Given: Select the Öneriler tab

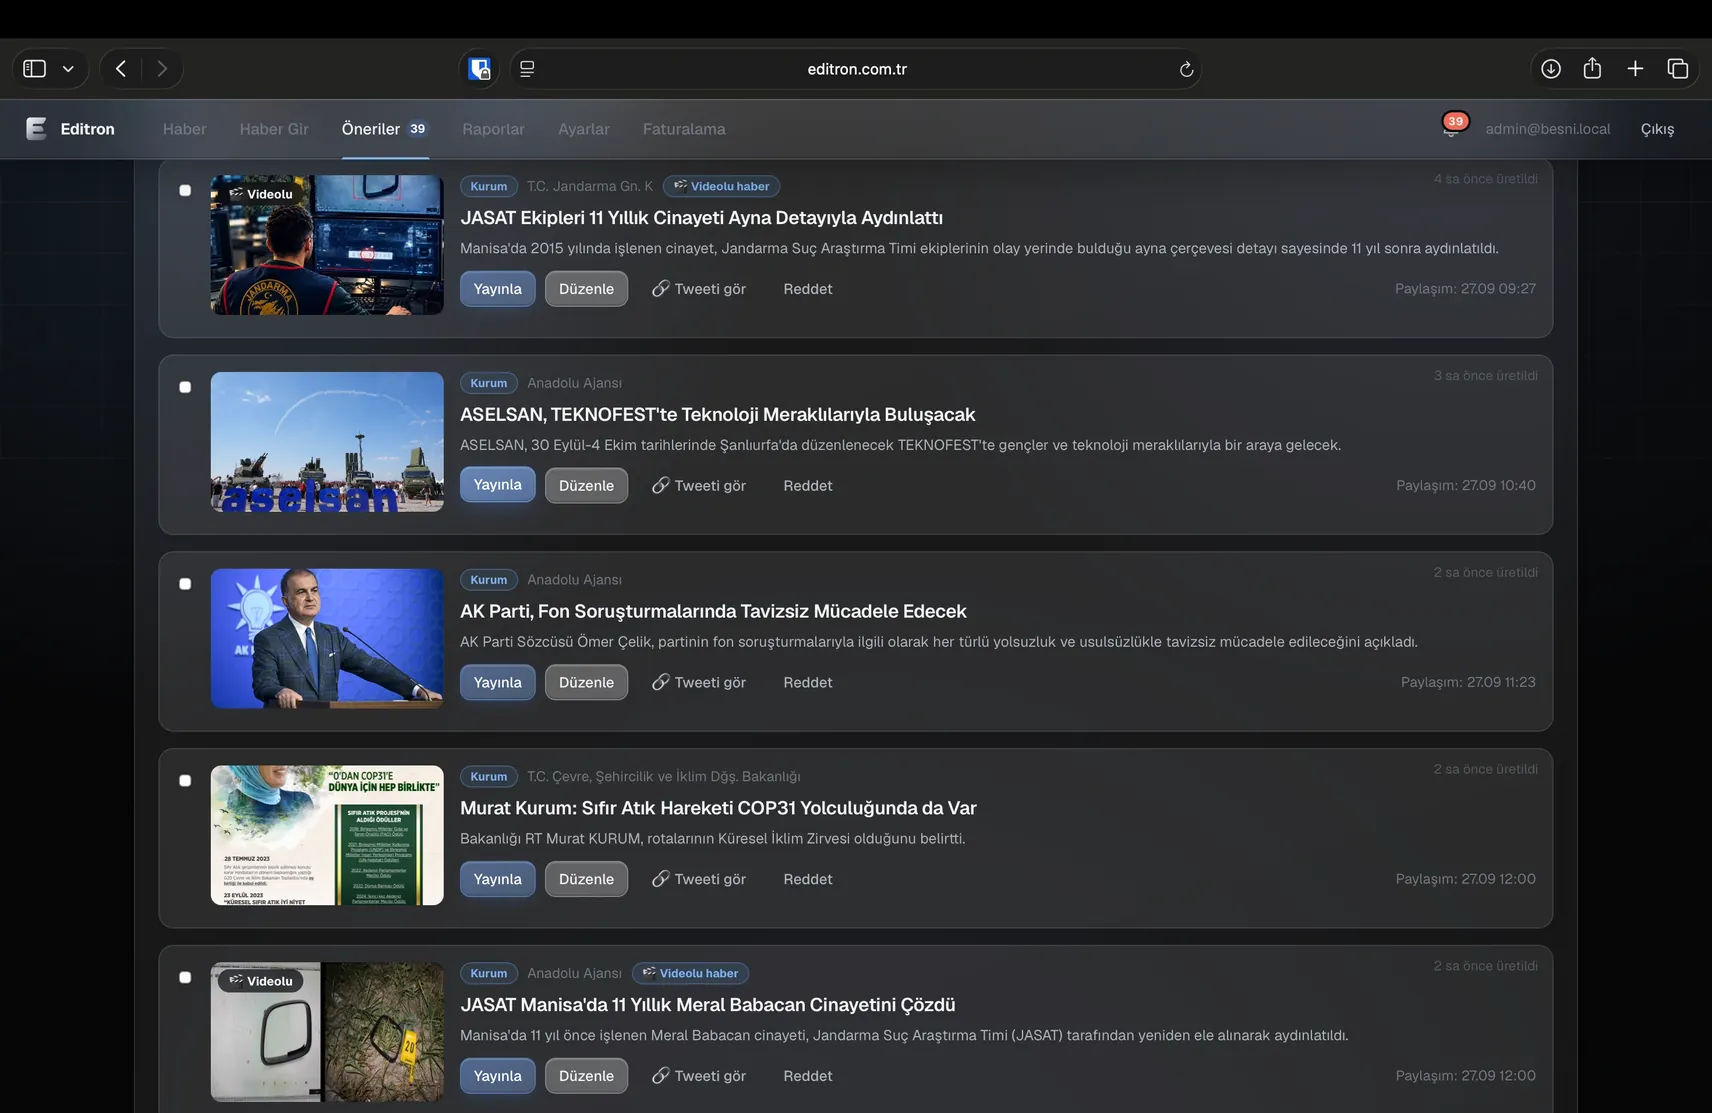Looking at the screenshot, I should [x=385, y=129].
